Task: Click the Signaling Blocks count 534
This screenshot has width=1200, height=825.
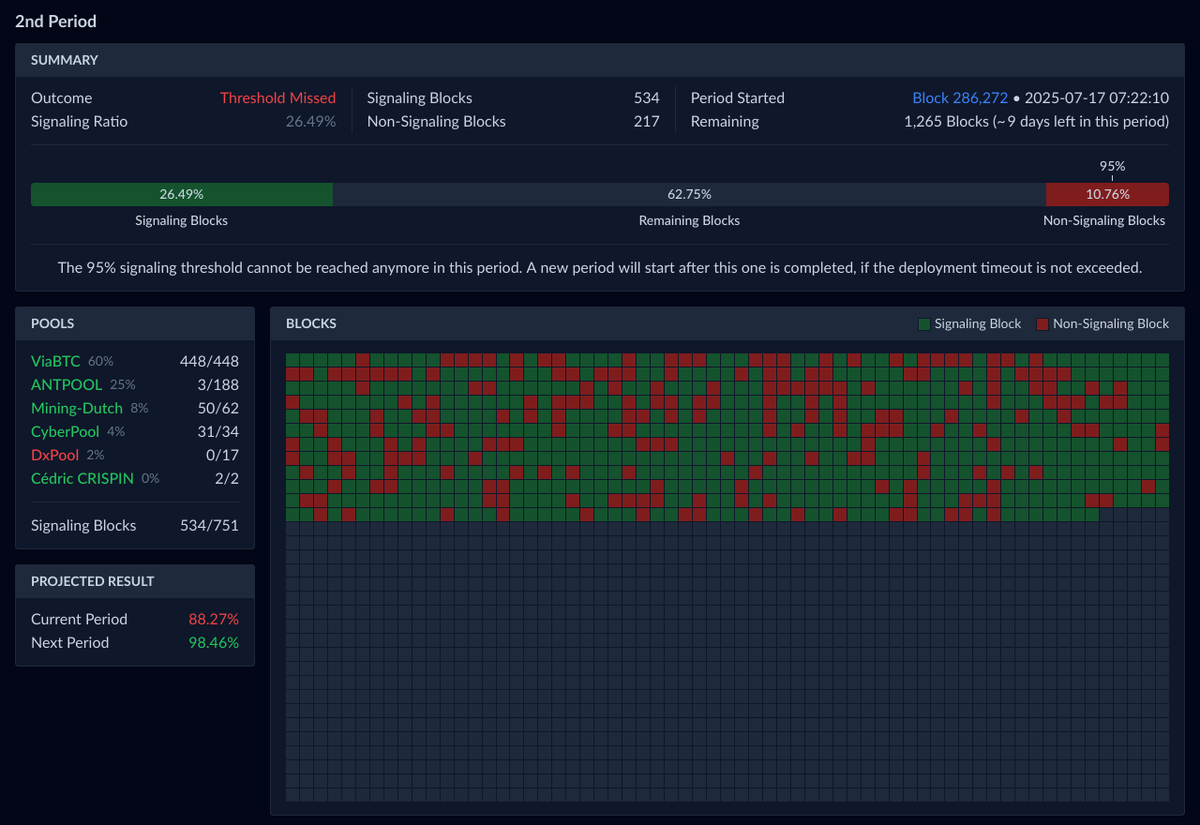Action: pyautogui.click(x=646, y=98)
